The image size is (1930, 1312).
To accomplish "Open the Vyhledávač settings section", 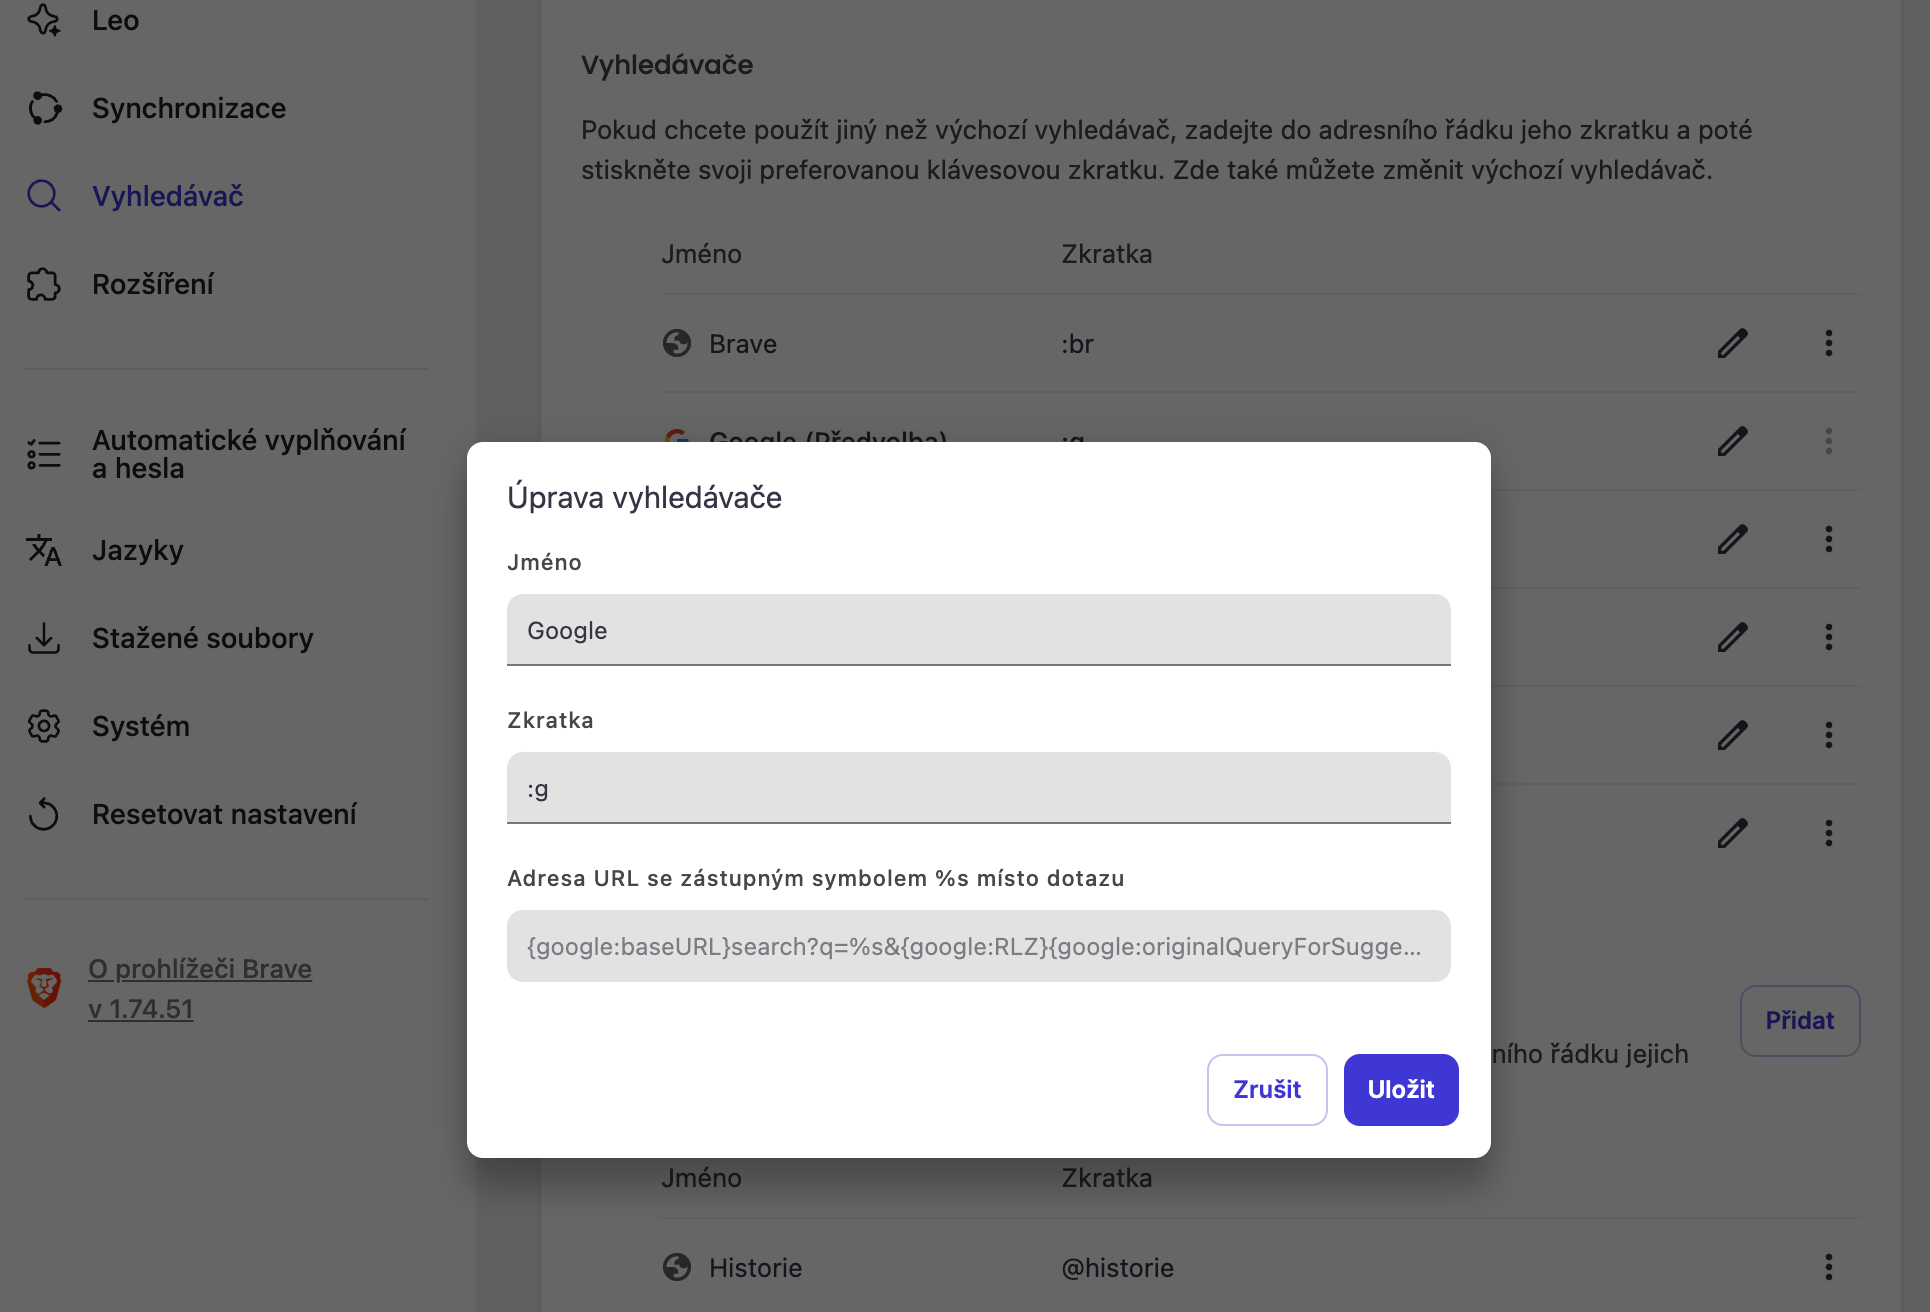I will (x=167, y=196).
